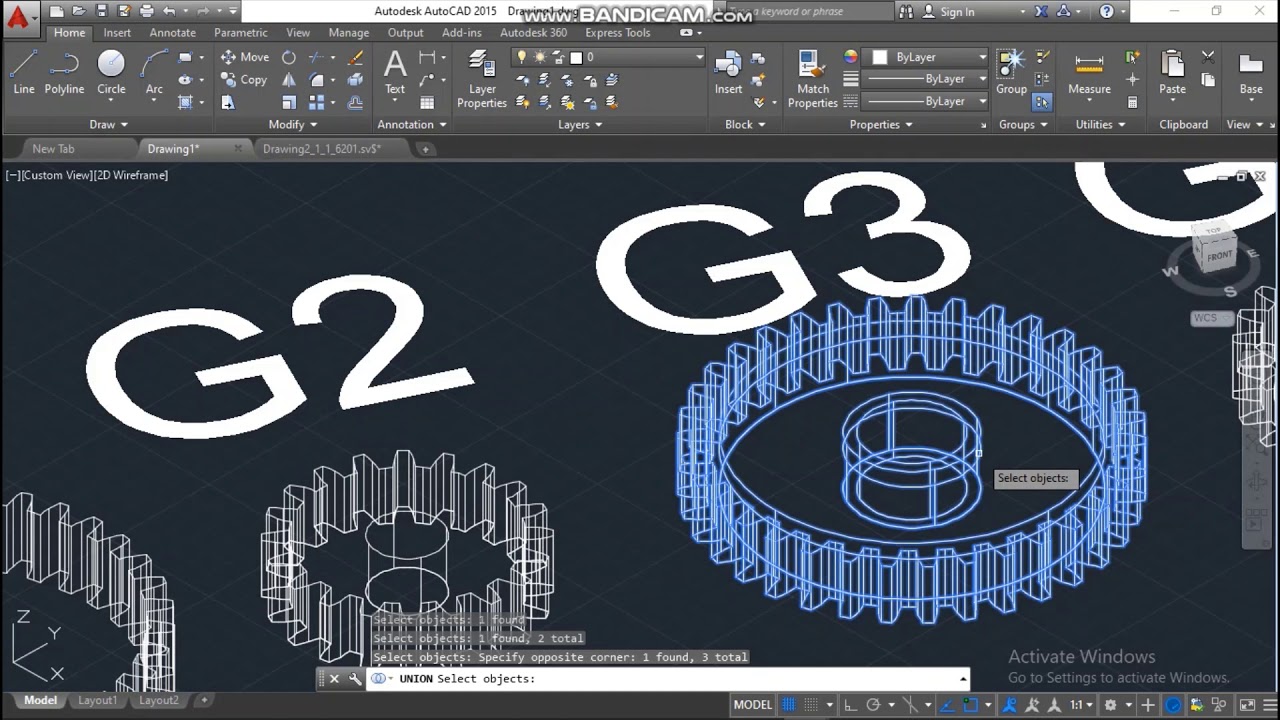This screenshot has width=1280, height=720.
Task: Toggle hardware acceleration in status bar
Action: [x=1174, y=705]
